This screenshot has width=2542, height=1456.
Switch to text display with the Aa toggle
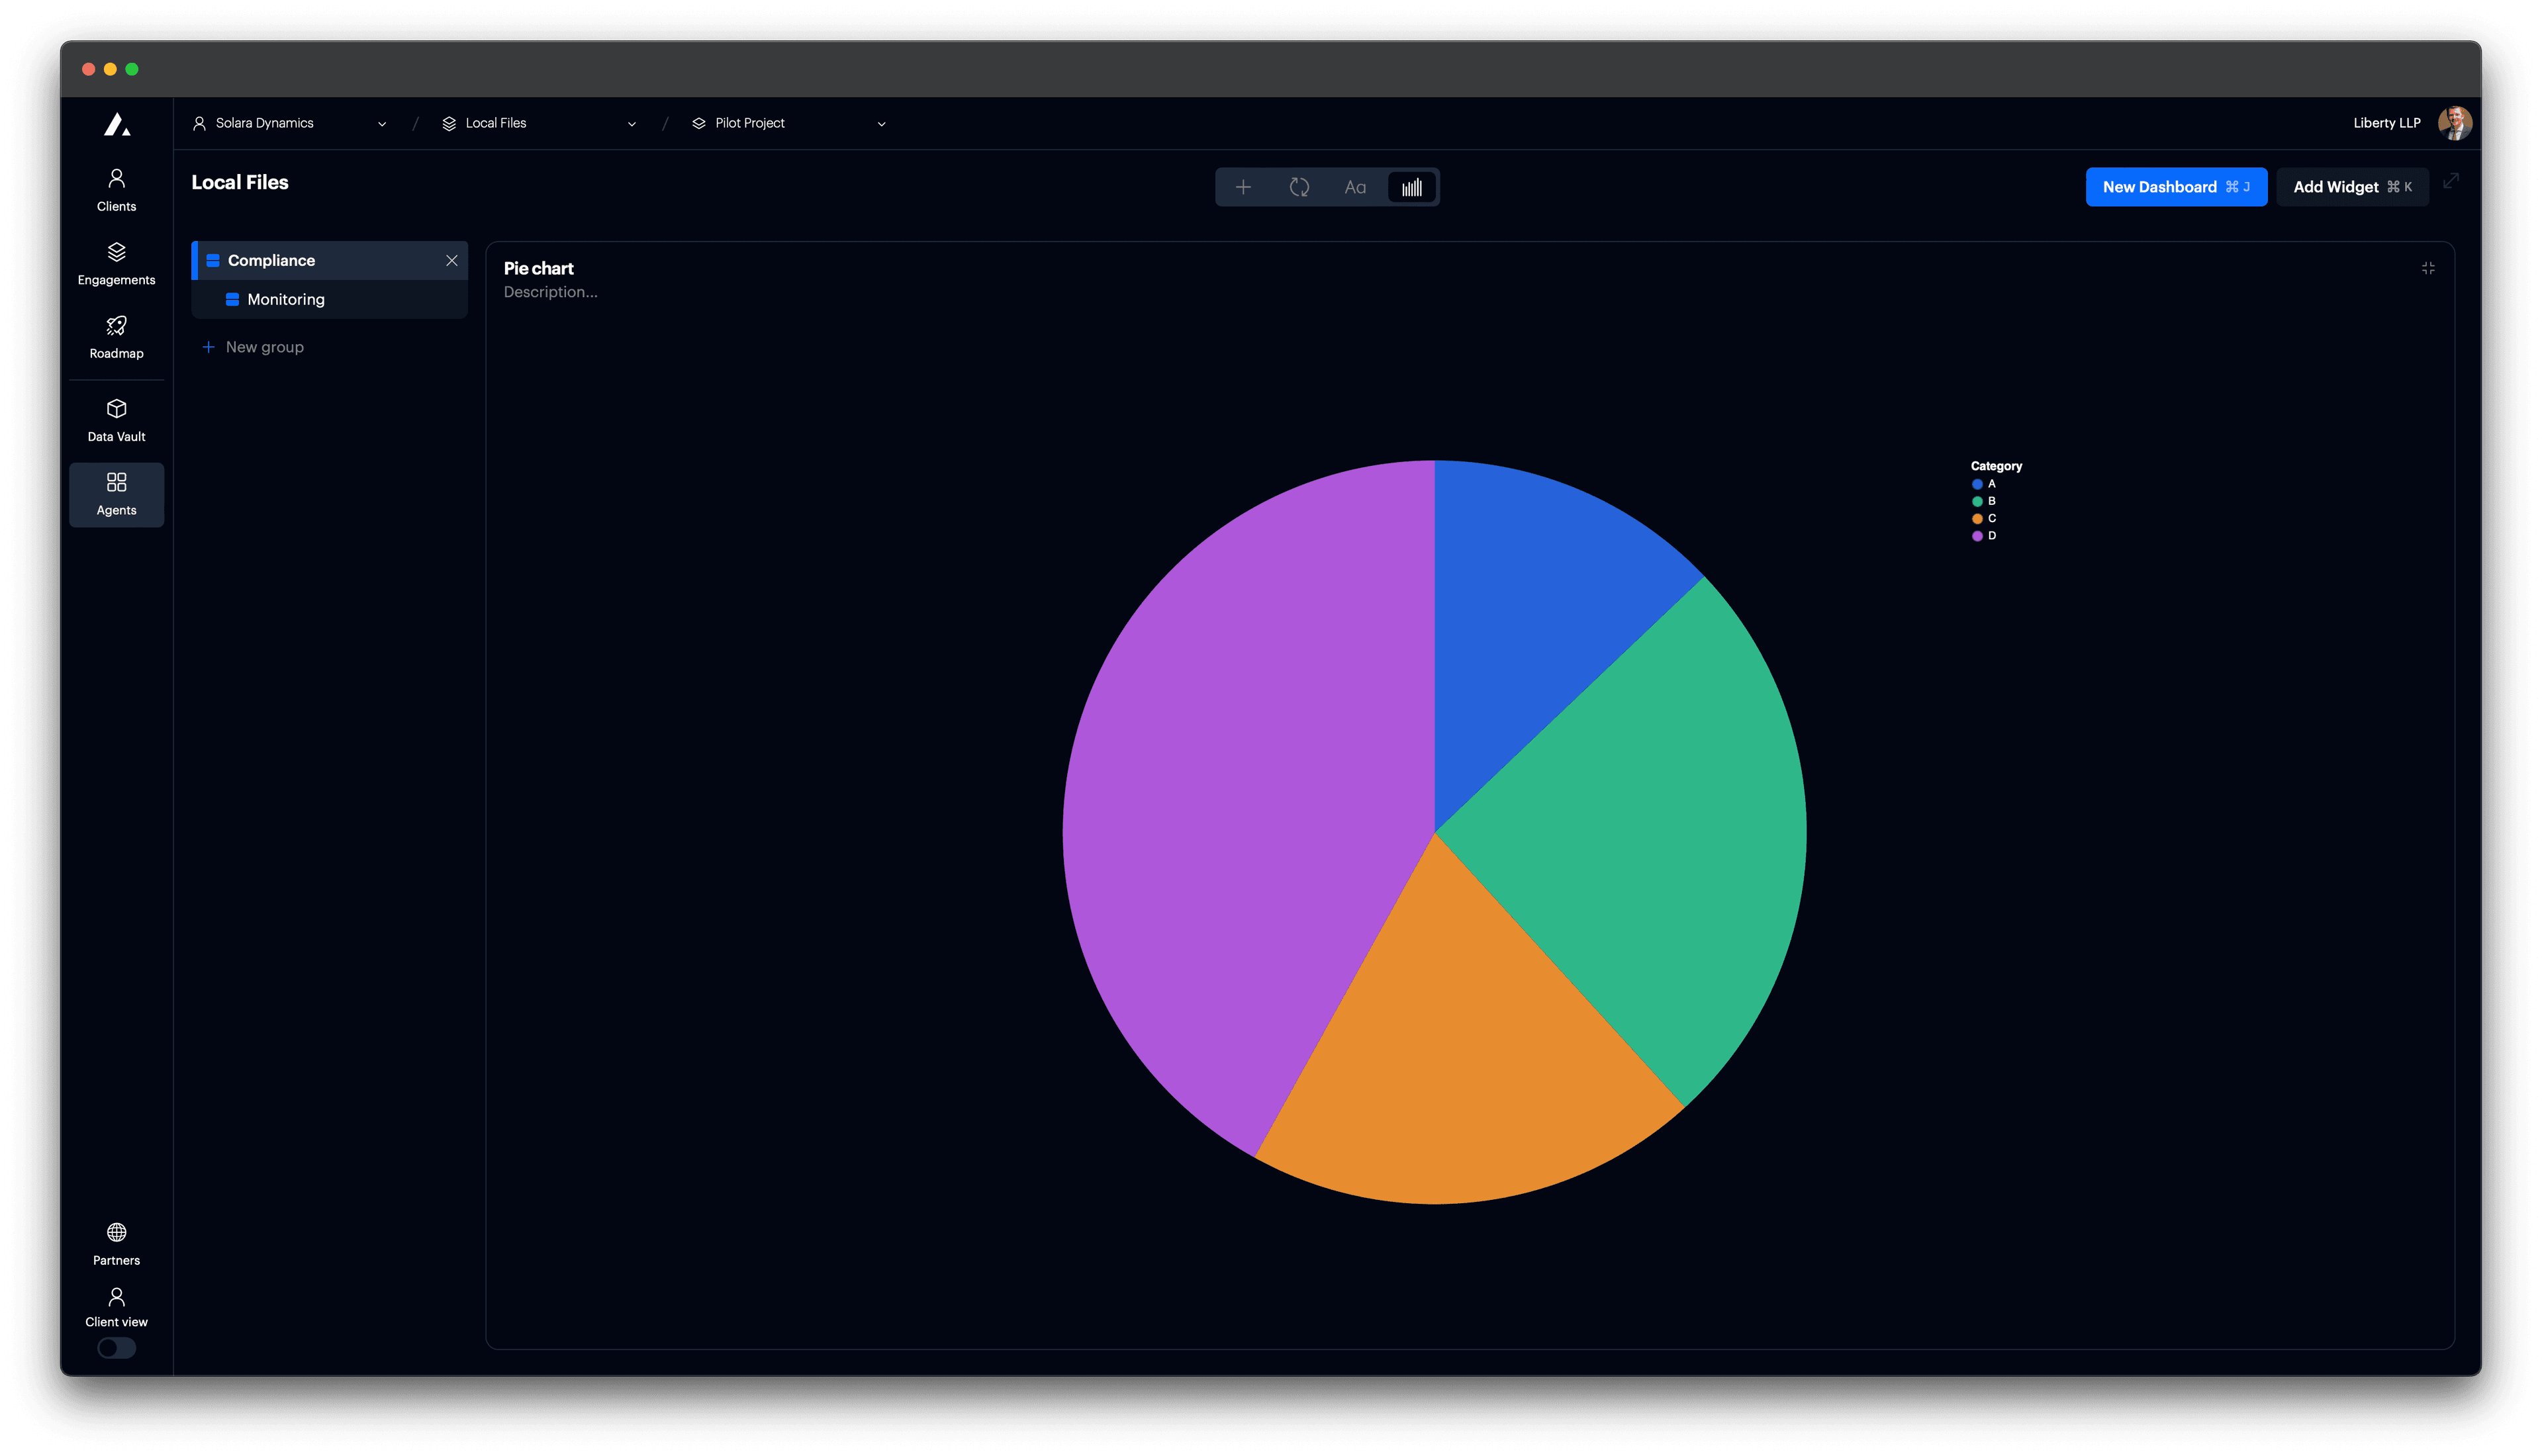pyautogui.click(x=1356, y=187)
